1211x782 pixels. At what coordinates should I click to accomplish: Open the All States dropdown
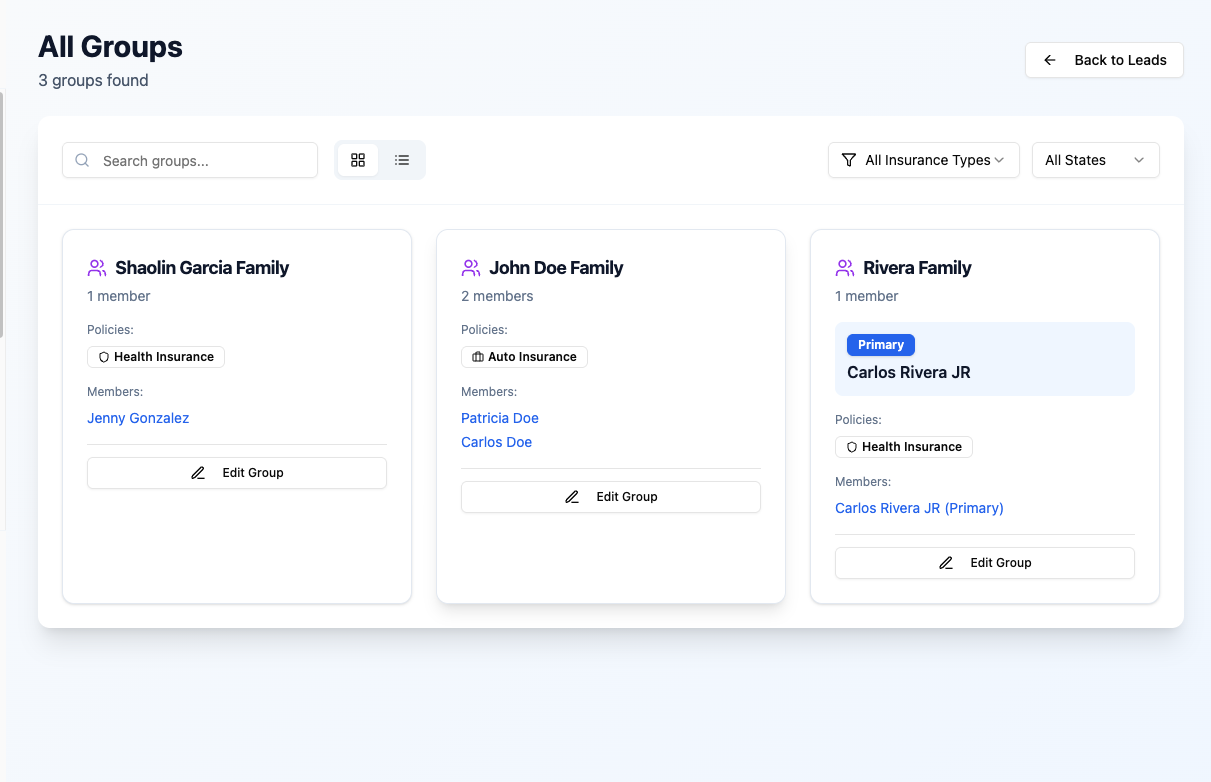1096,160
